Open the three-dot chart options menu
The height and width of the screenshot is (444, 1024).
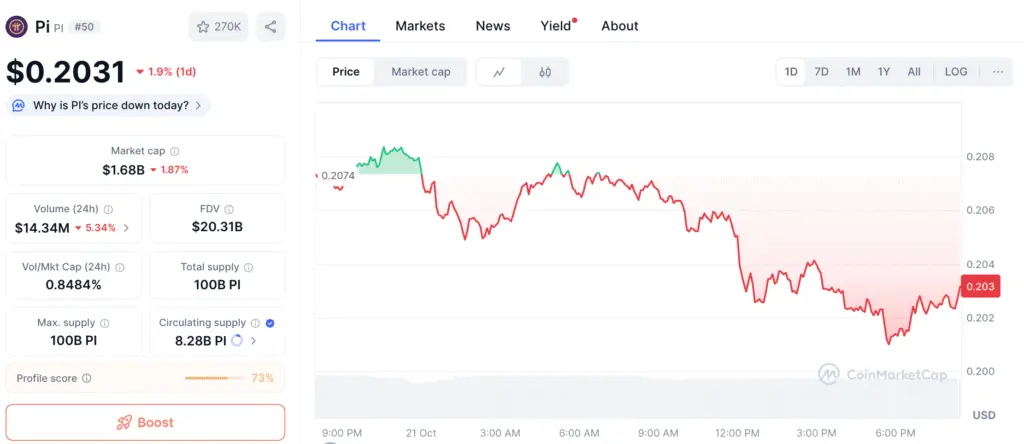(997, 72)
